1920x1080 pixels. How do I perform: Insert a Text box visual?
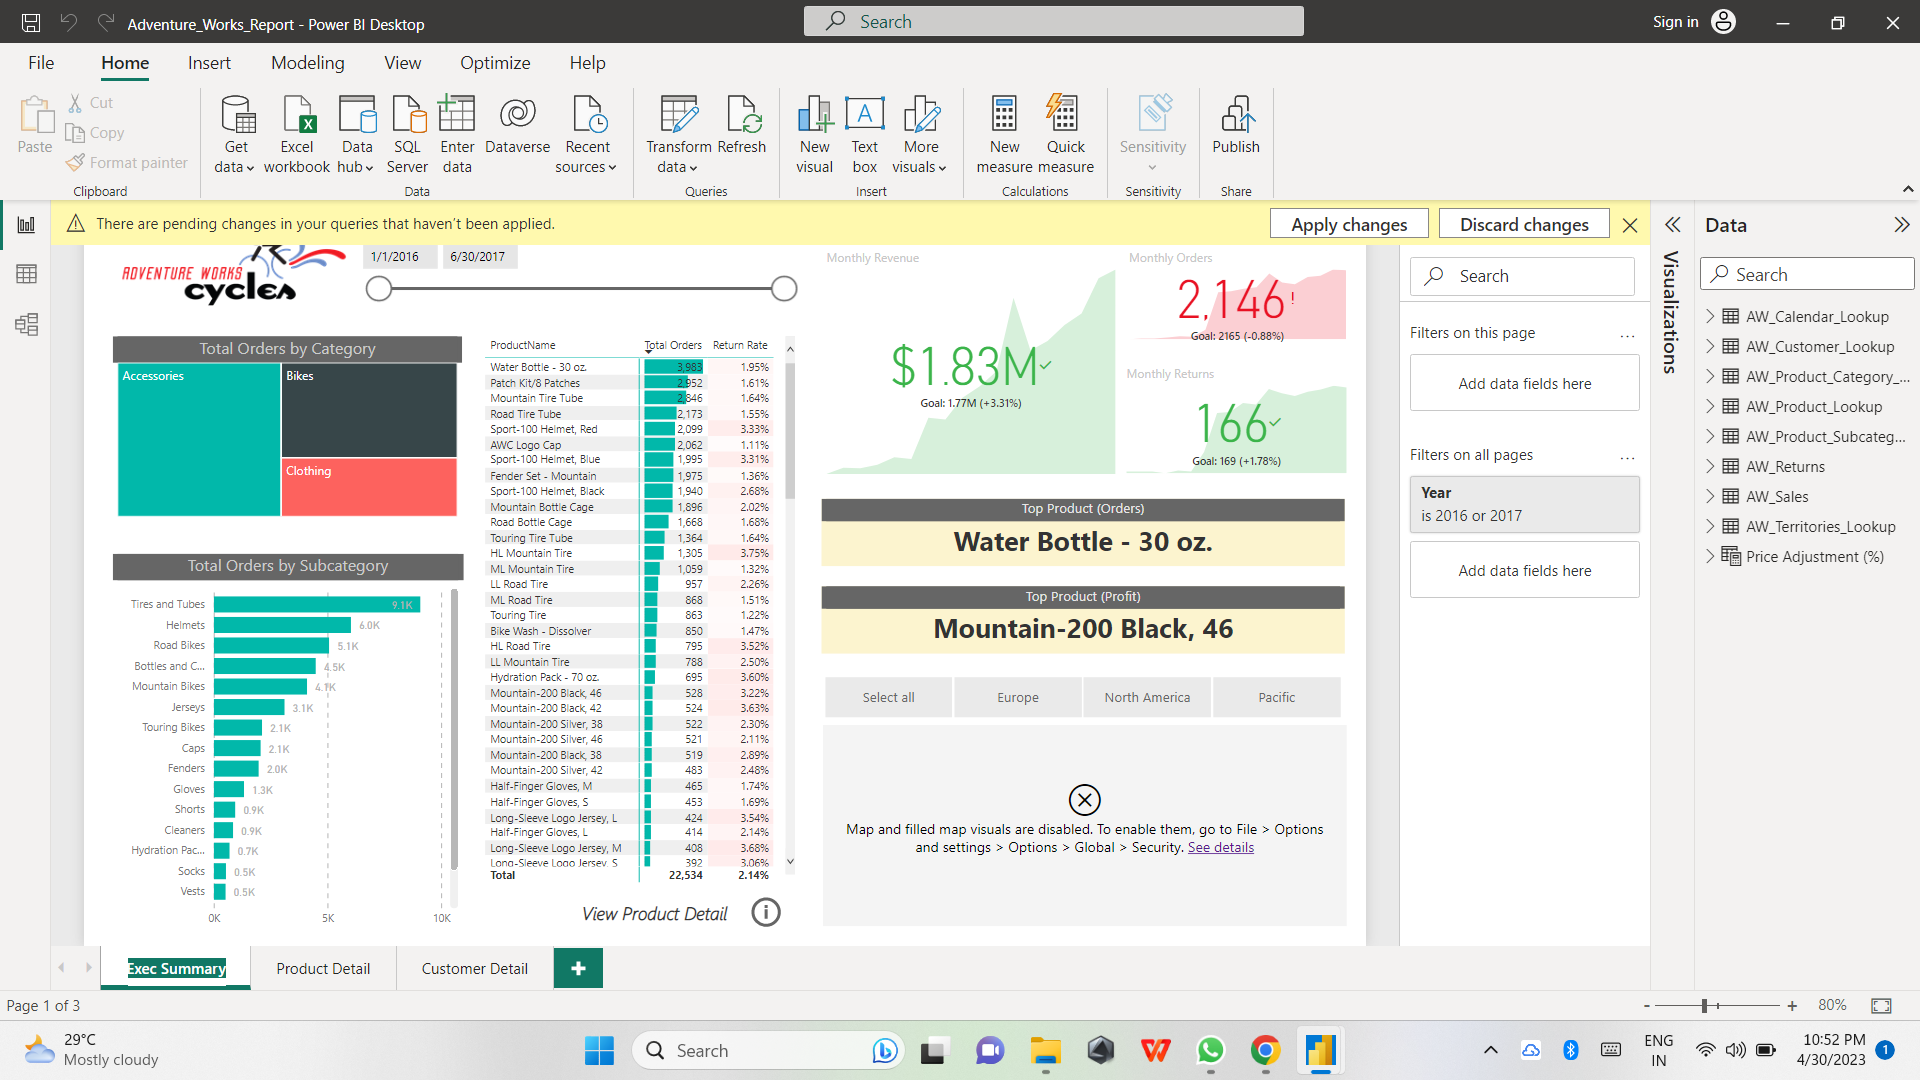864,133
